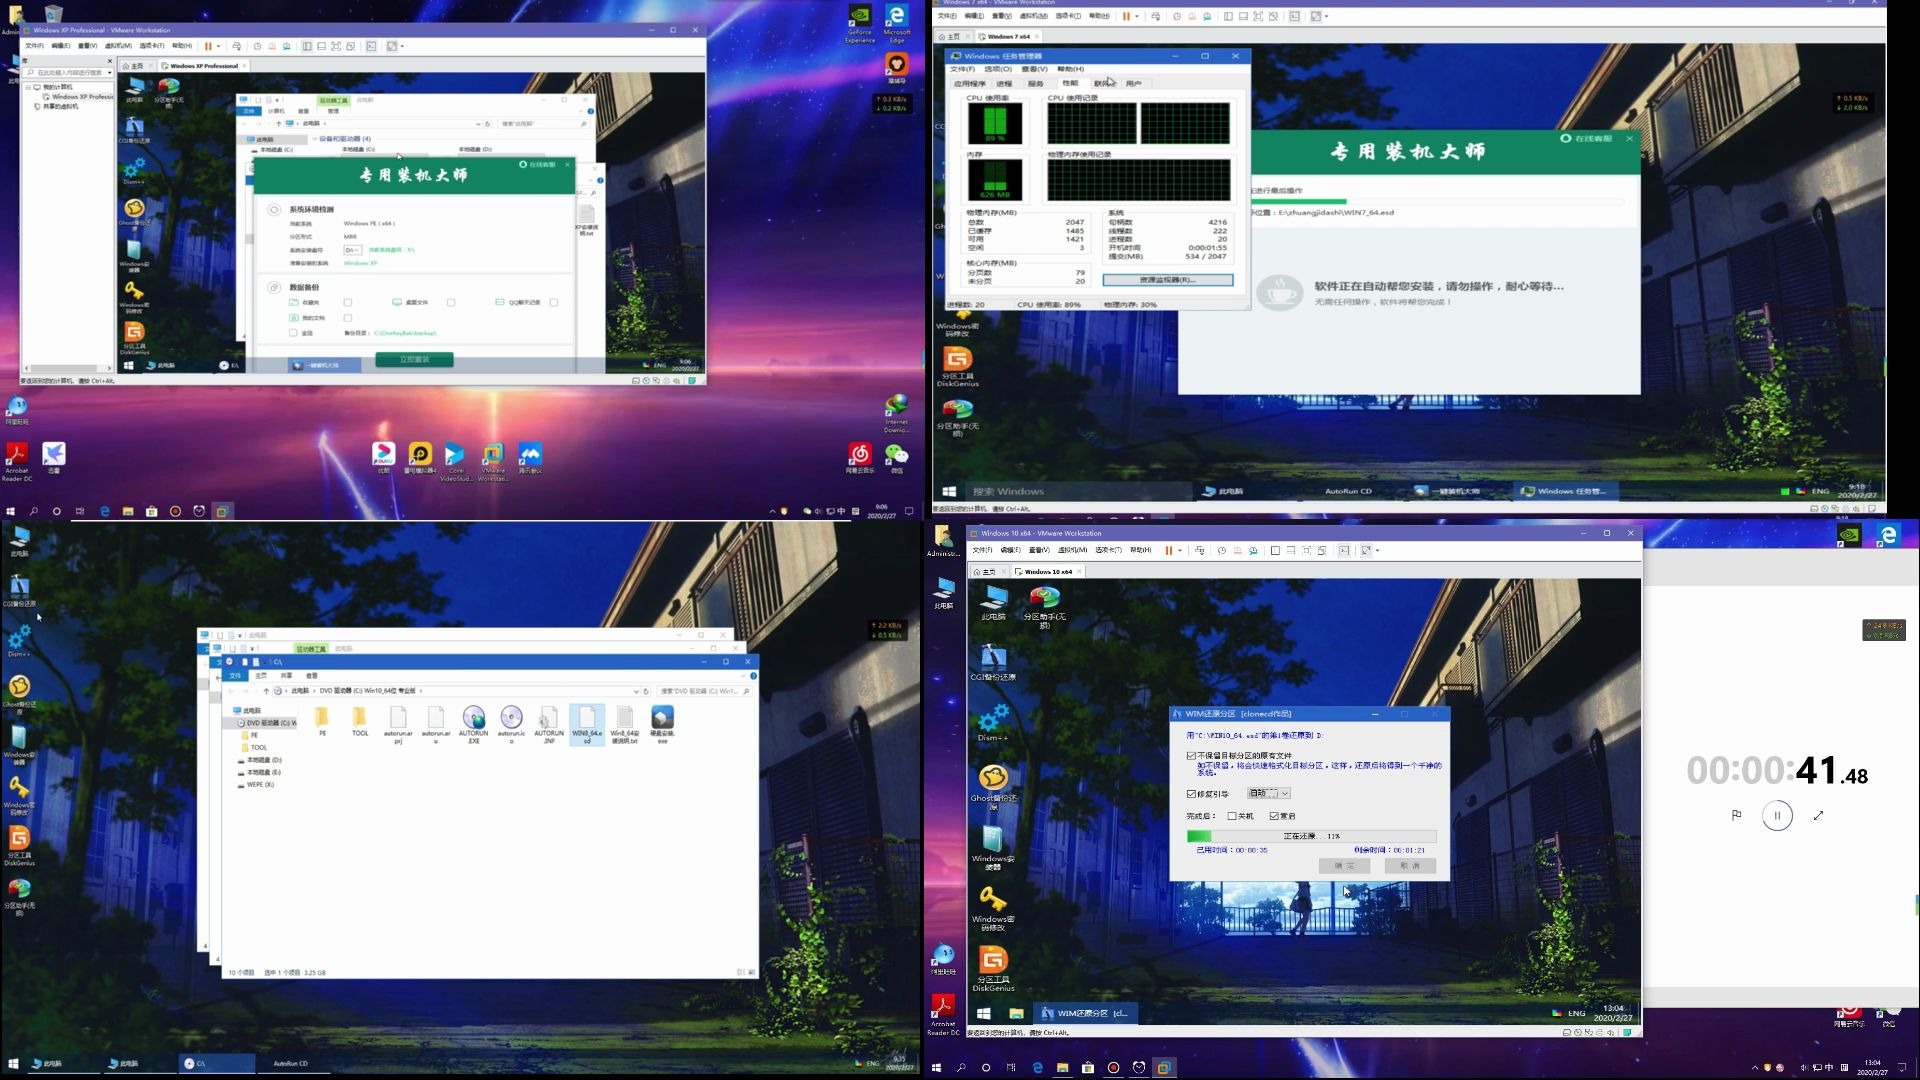
Task: Click Edge icon in bottom-right host taskbar
Action: tap(1037, 1068)
